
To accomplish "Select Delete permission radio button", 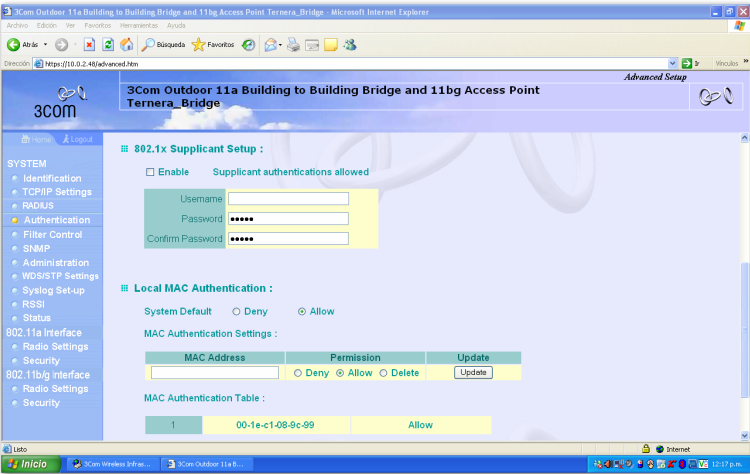I will tap(384, 373).
